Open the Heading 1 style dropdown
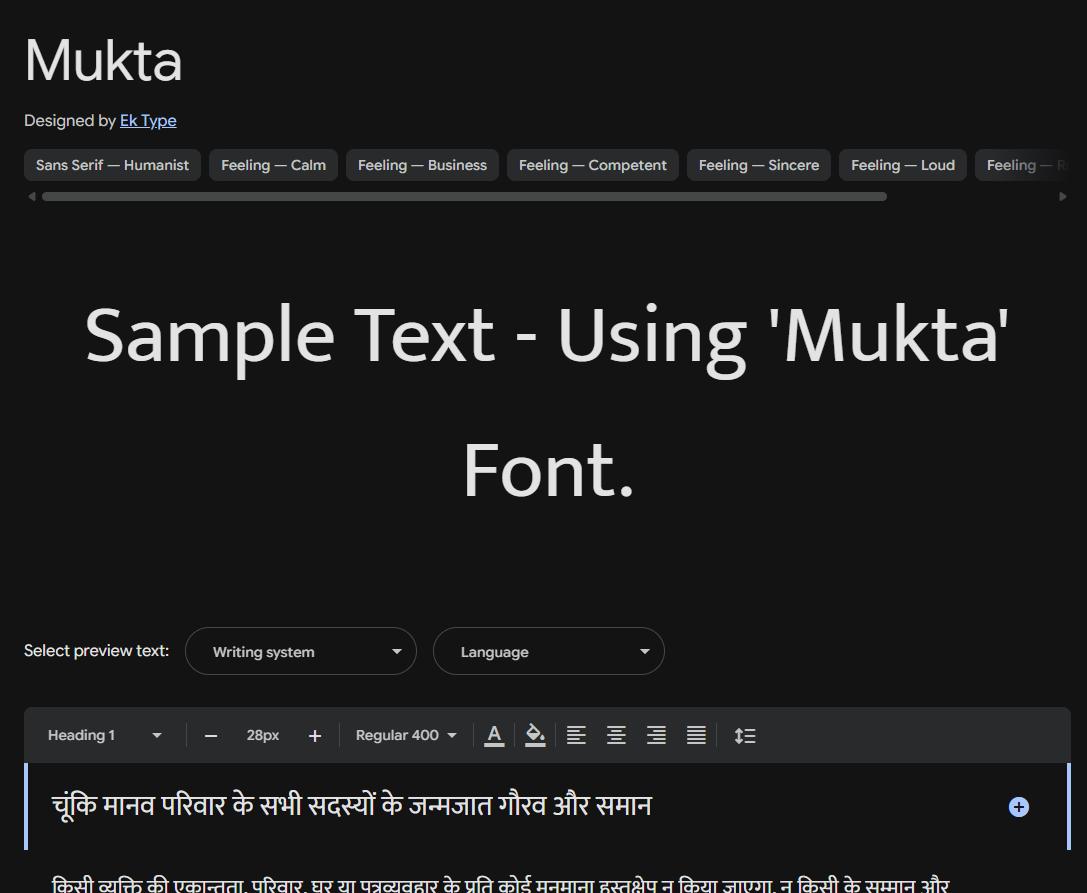This screenshot has width=1087, height=893. 105,735
